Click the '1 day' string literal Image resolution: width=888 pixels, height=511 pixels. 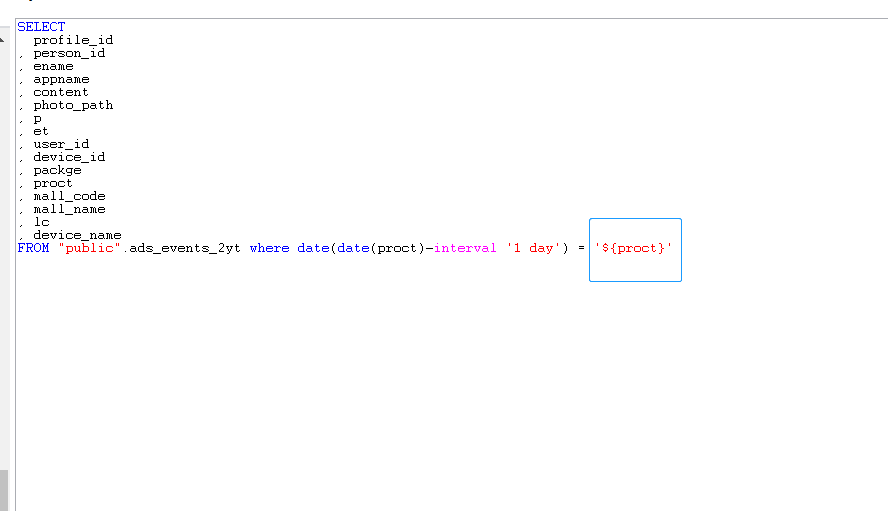tap(533, 248)
